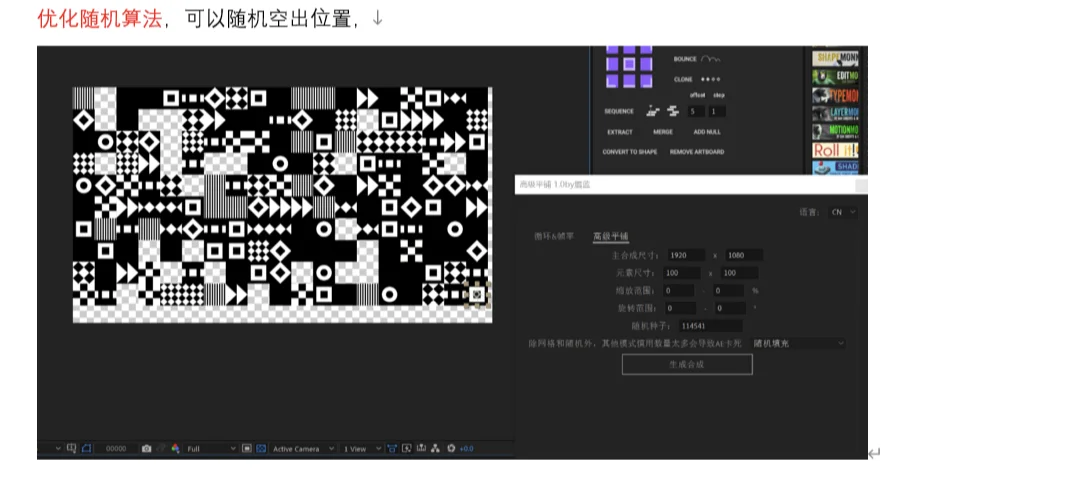Click the 00000 current time display
This screenshot has width=1071, height=484.
tap(116, 449)
